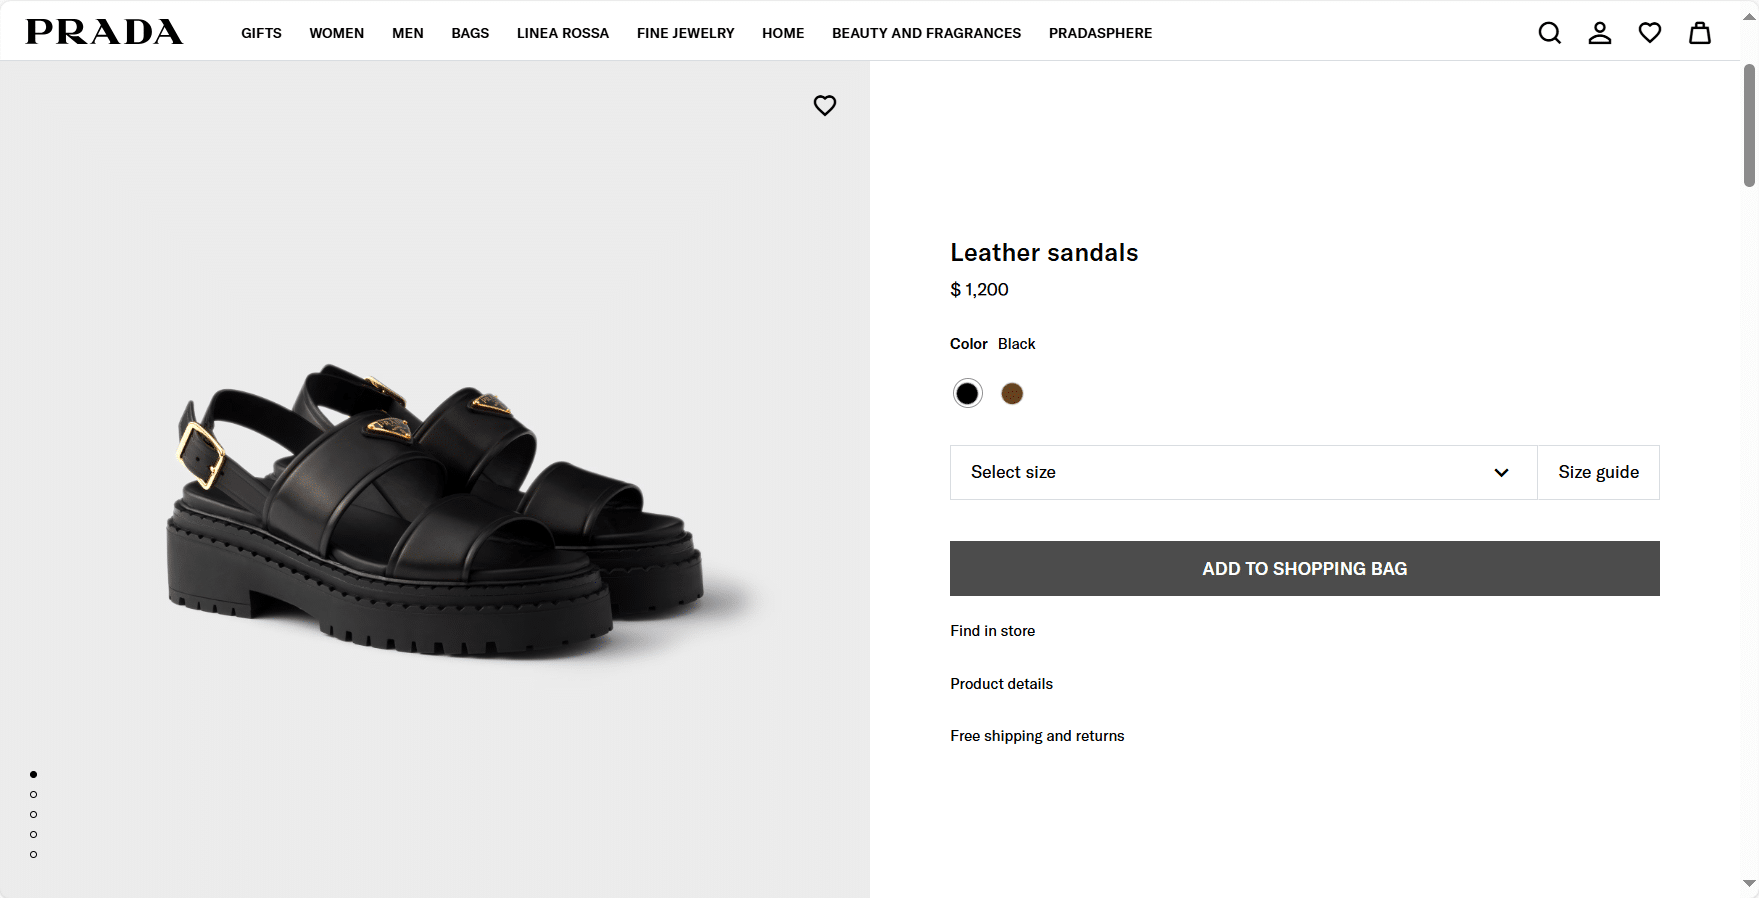Select the second image carousel dot

click(x=34, y=795)
